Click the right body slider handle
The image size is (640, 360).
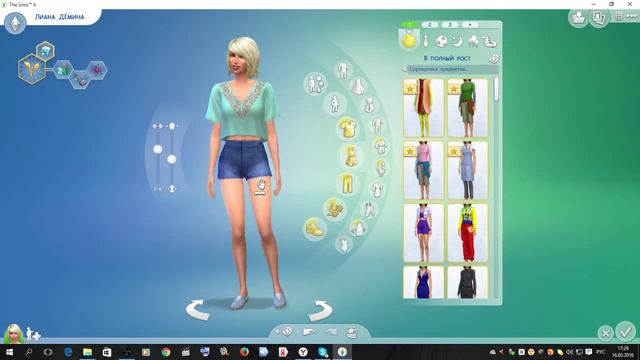[172, 159]
